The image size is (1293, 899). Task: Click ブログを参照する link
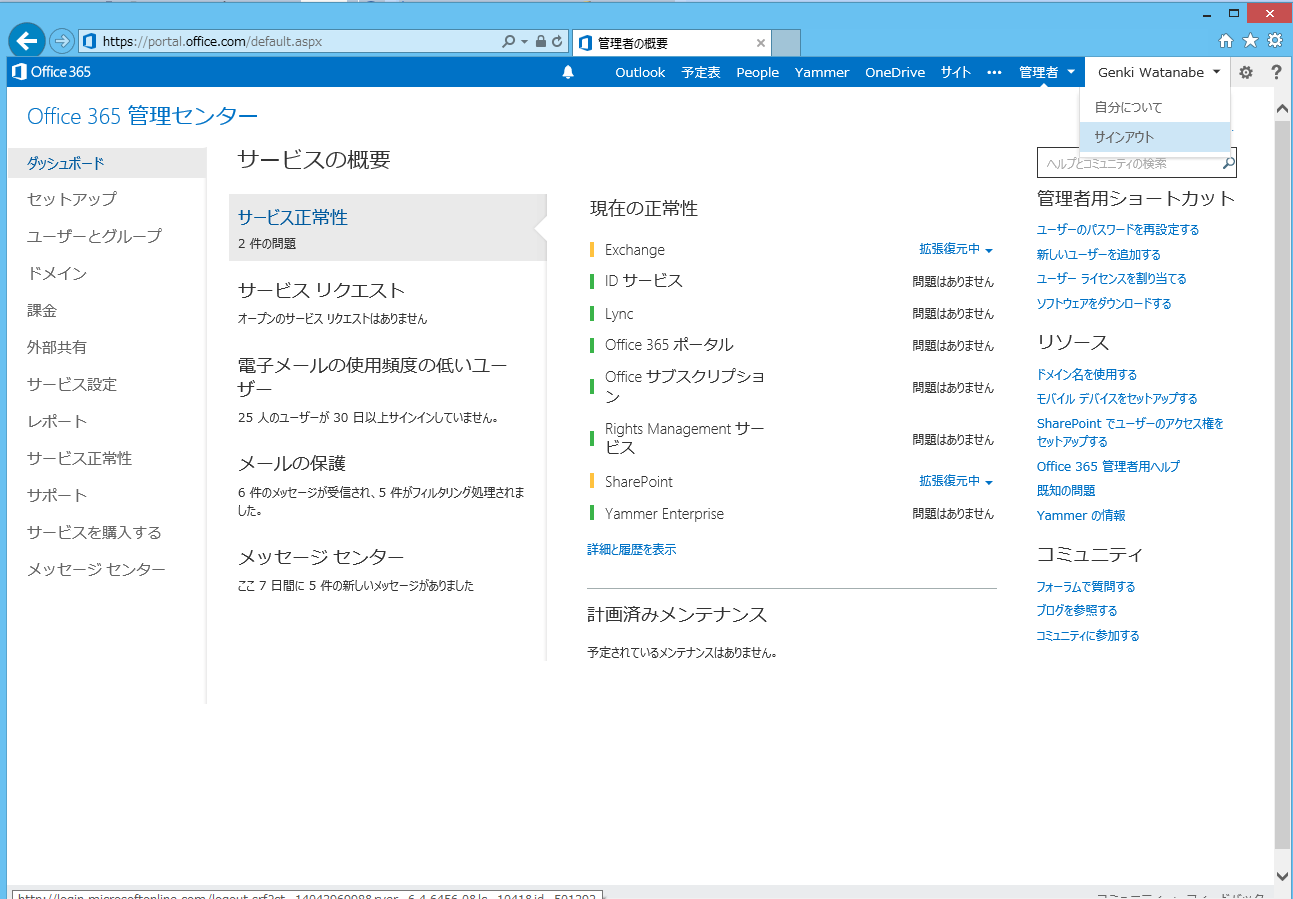[x=1077, y=610]
